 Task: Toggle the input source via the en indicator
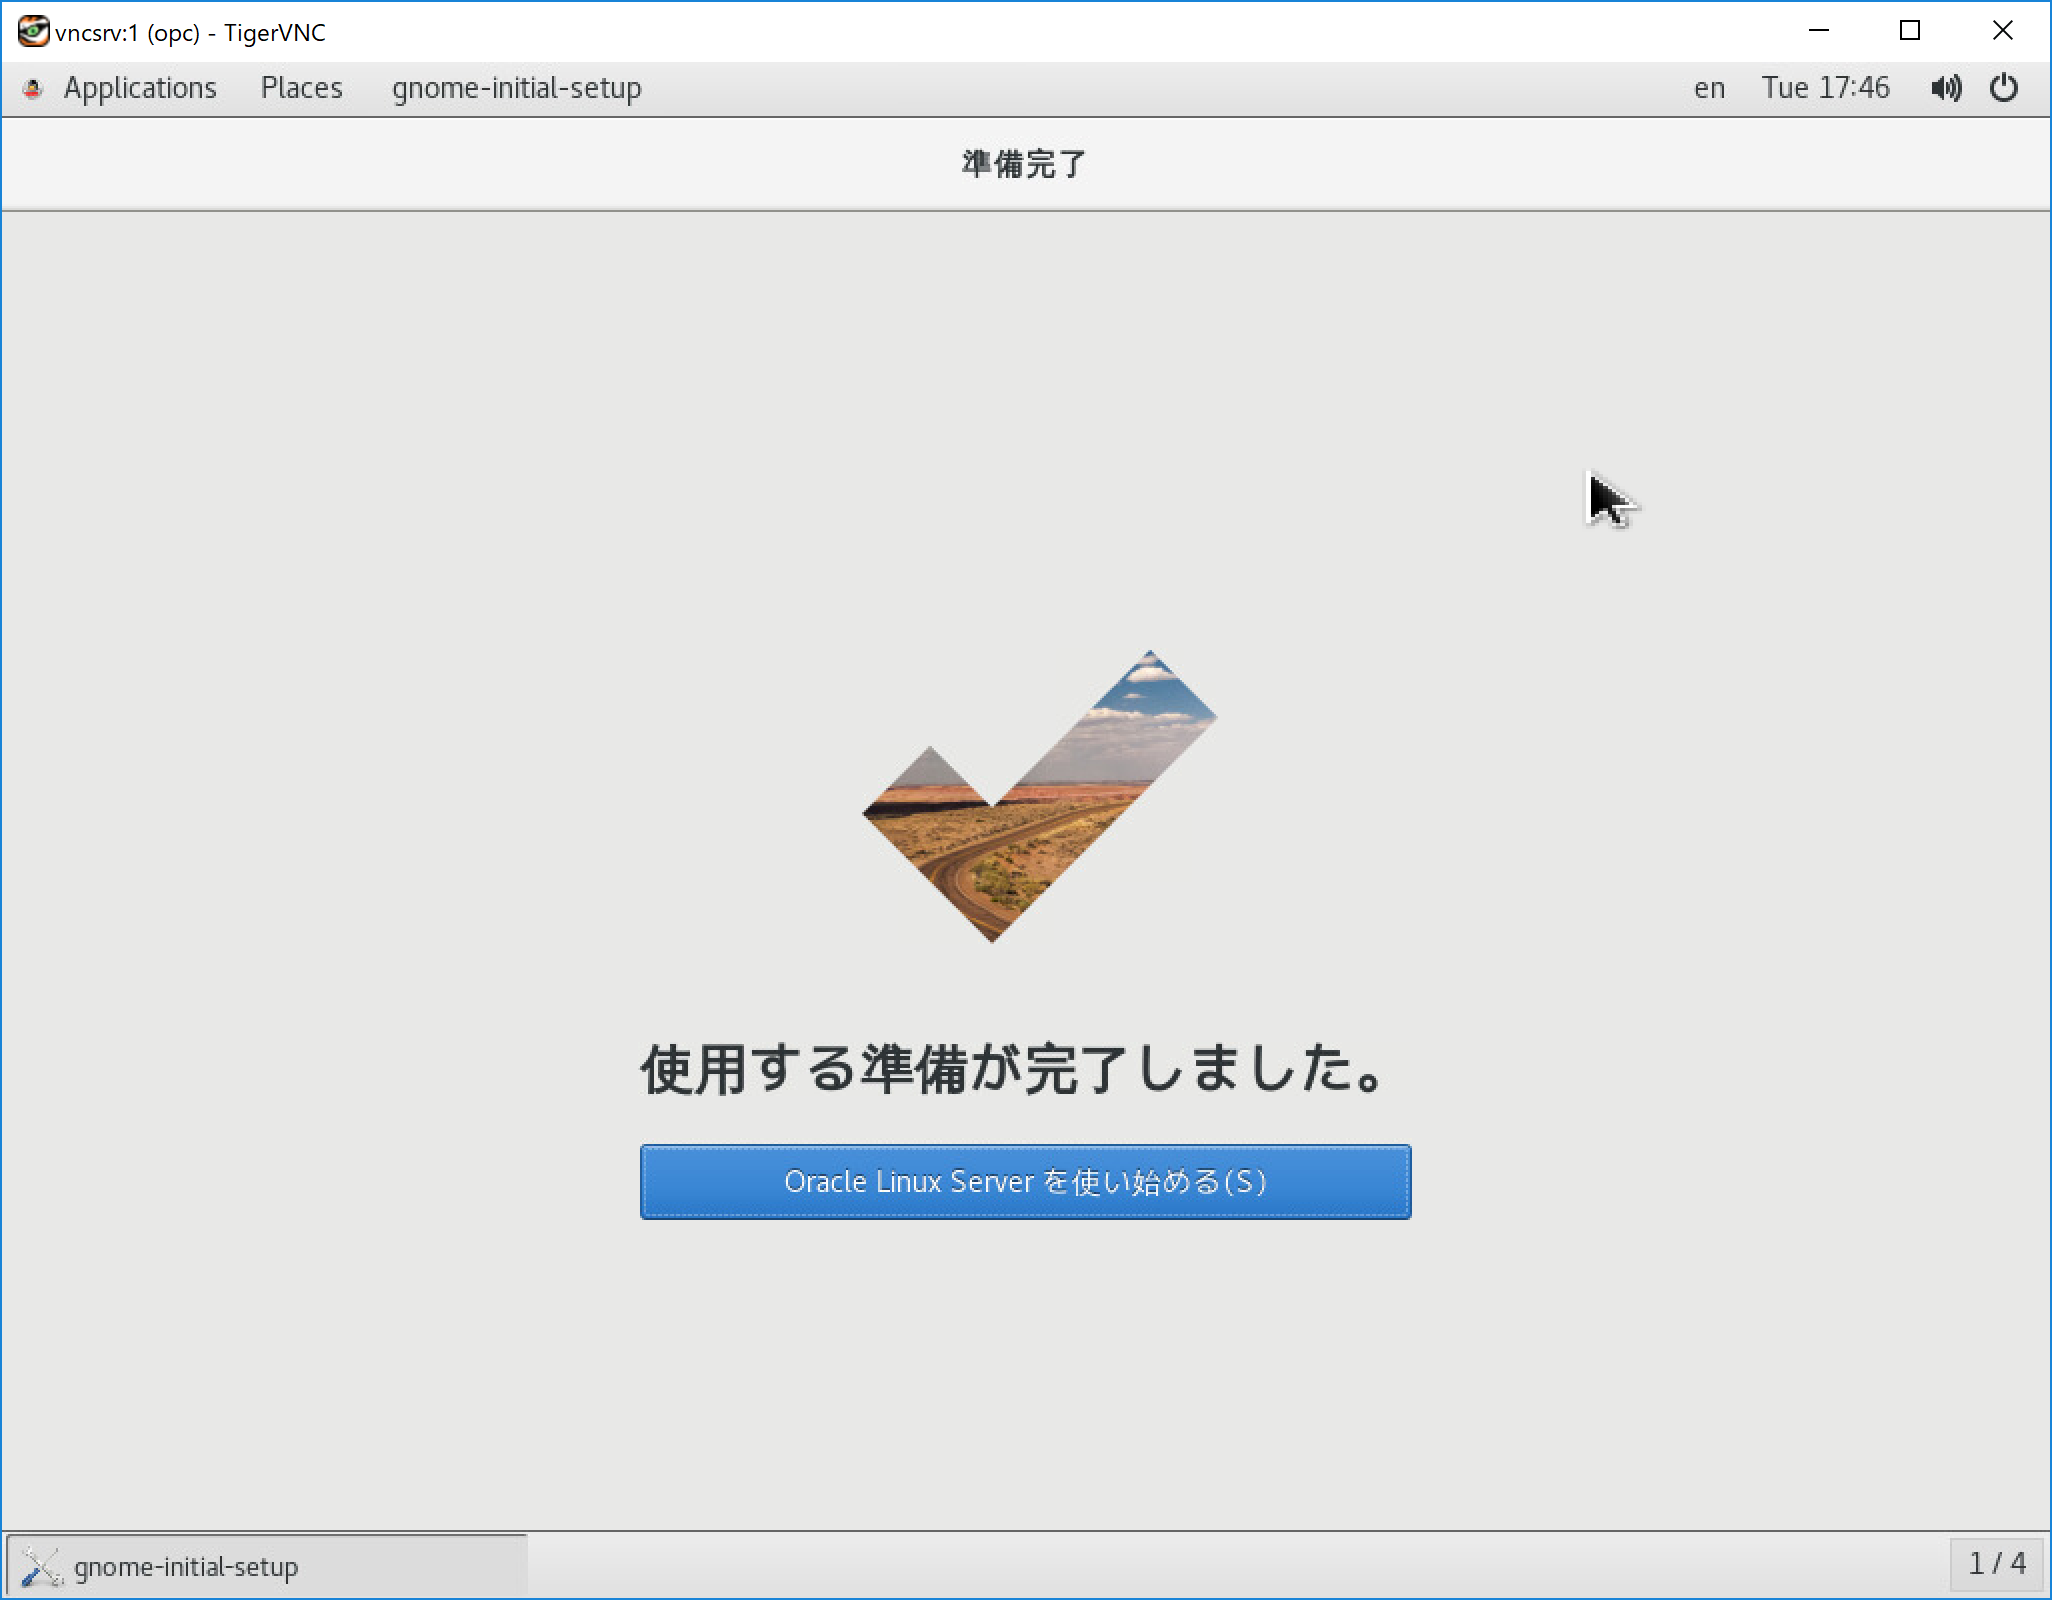(x=1709, y=88)
